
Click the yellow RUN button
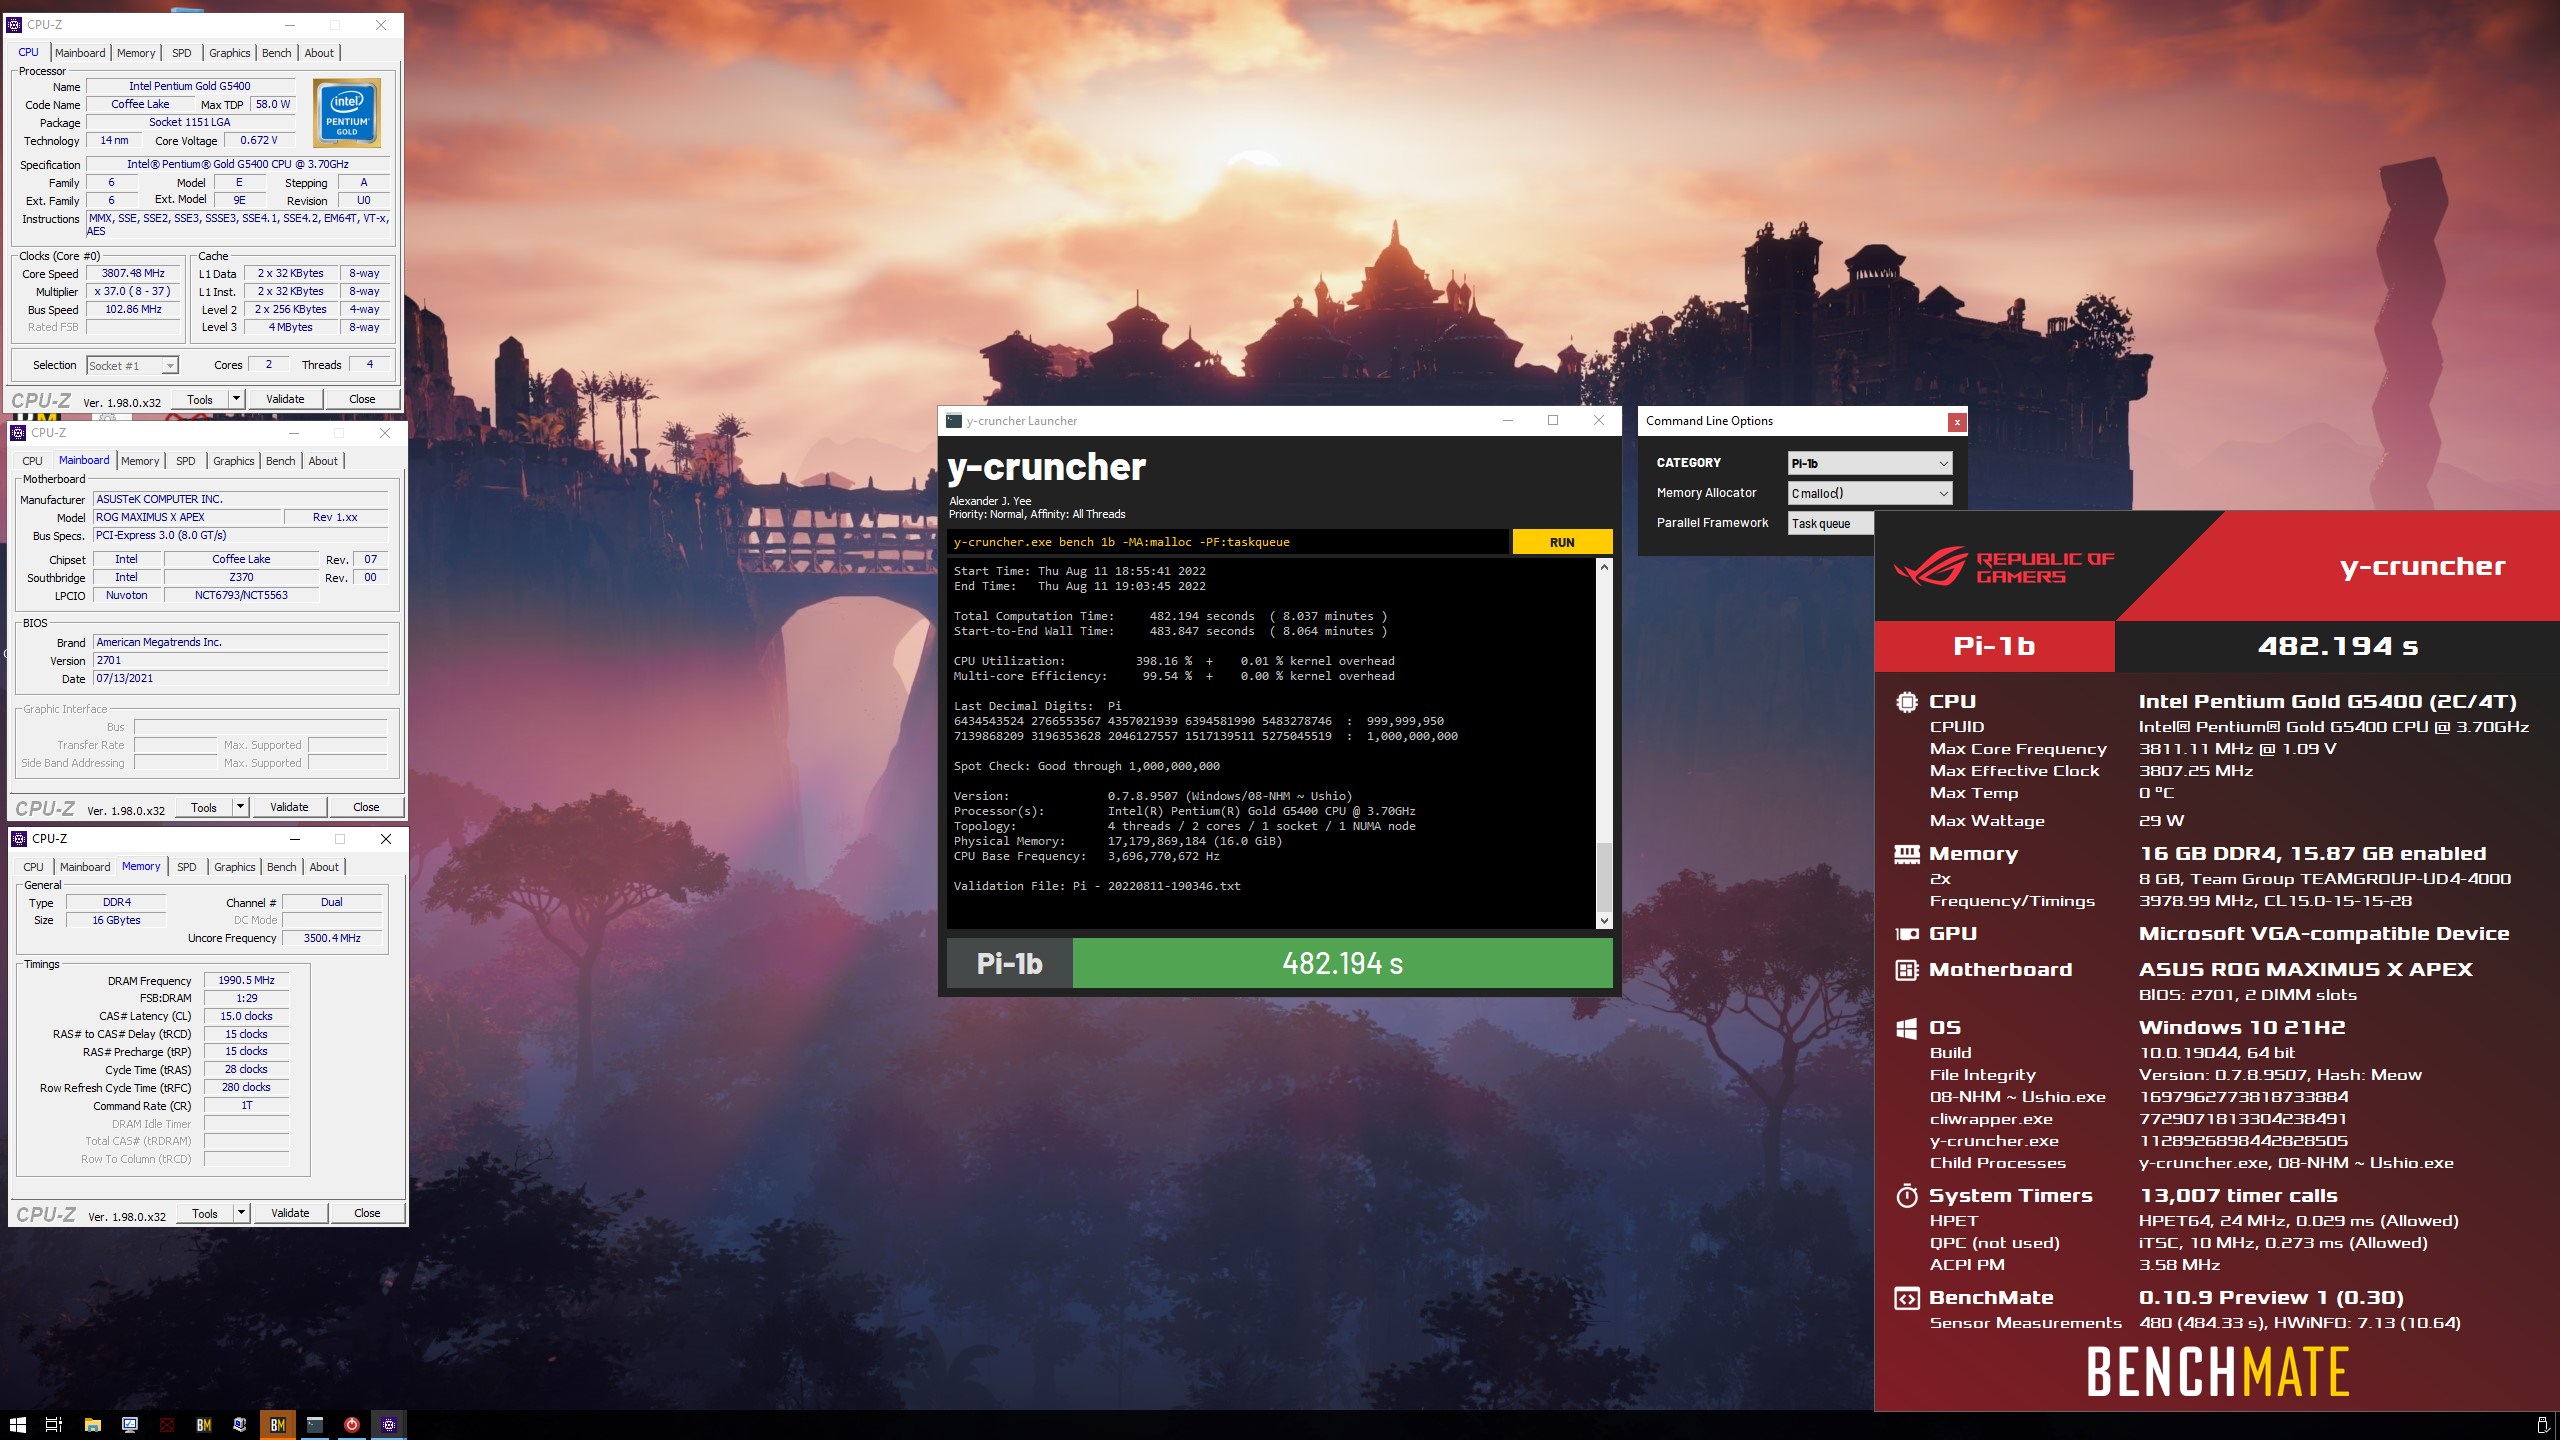[x=1562, y=542]
